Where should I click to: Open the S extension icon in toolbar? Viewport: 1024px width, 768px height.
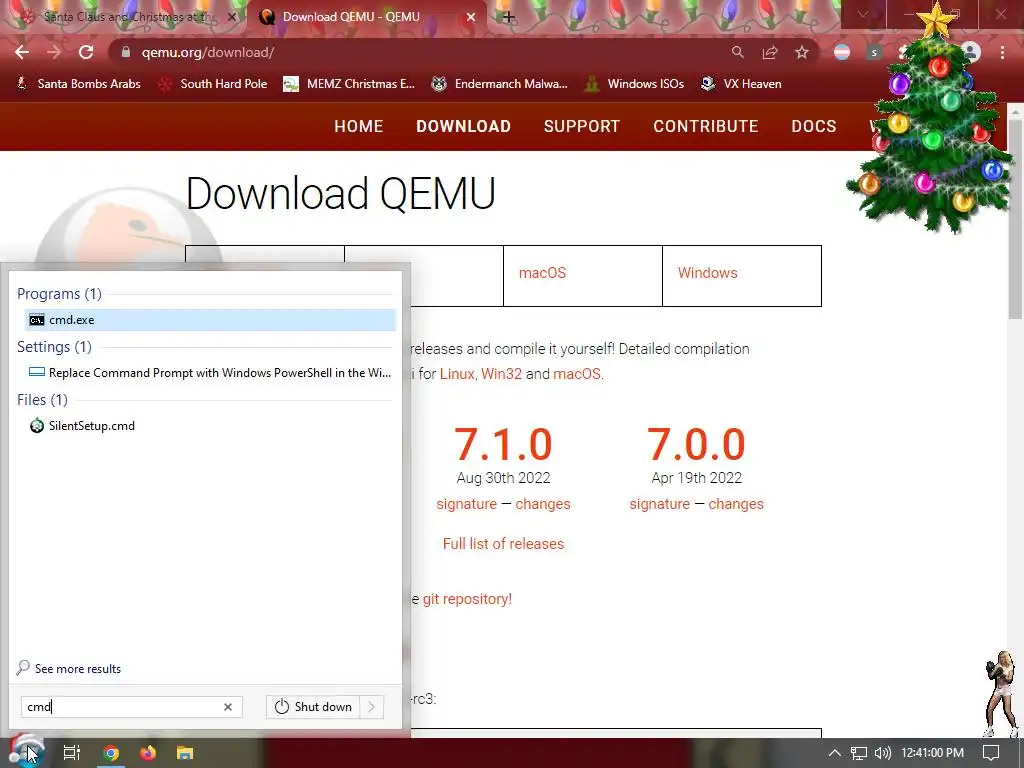coord(874,52)
